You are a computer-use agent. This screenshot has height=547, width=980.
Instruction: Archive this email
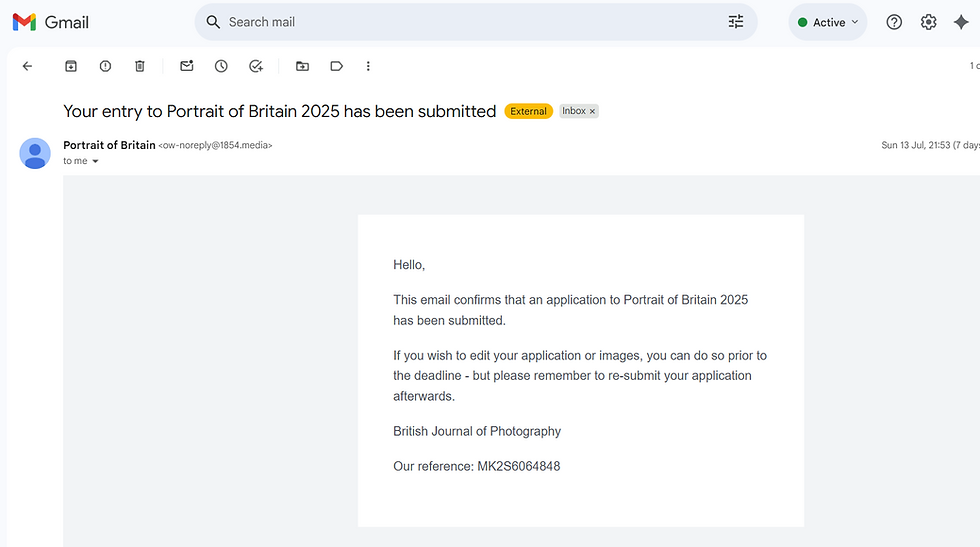71,66
